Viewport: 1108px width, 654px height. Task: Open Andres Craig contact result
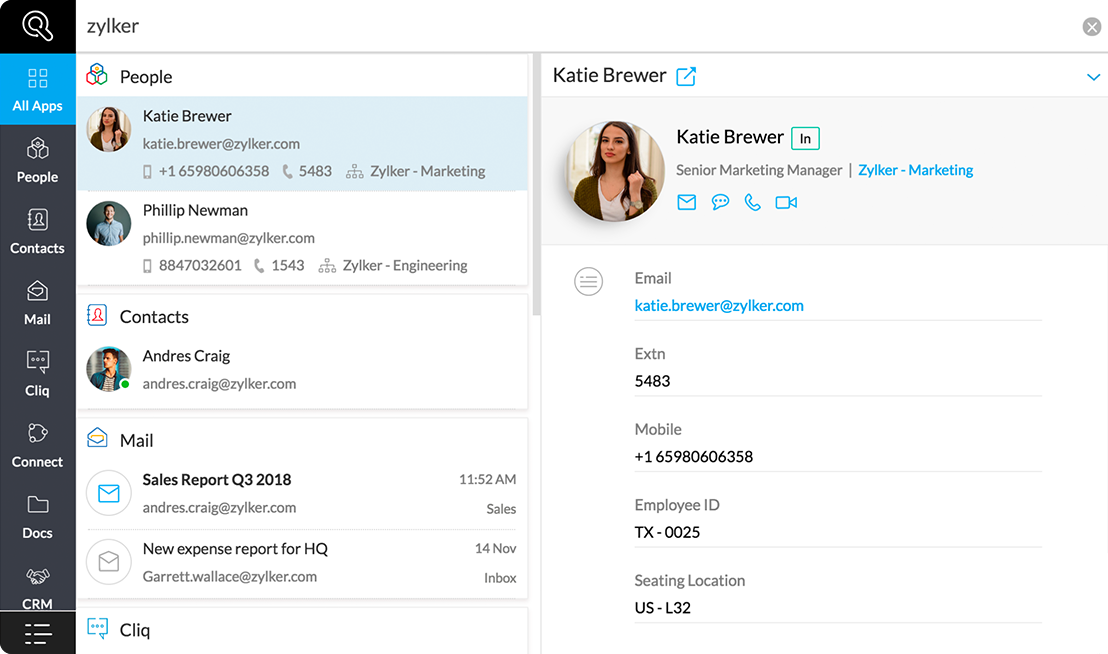[x=302, y=369]
